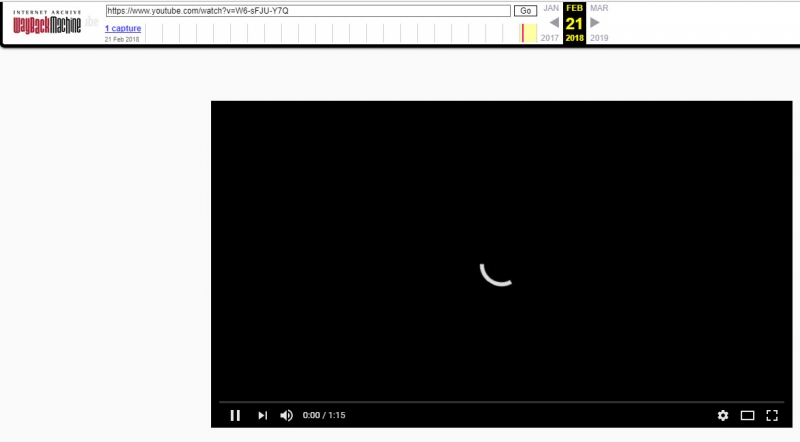Skip to the next video
Screen dimensions: 800x442
[262, 415]
